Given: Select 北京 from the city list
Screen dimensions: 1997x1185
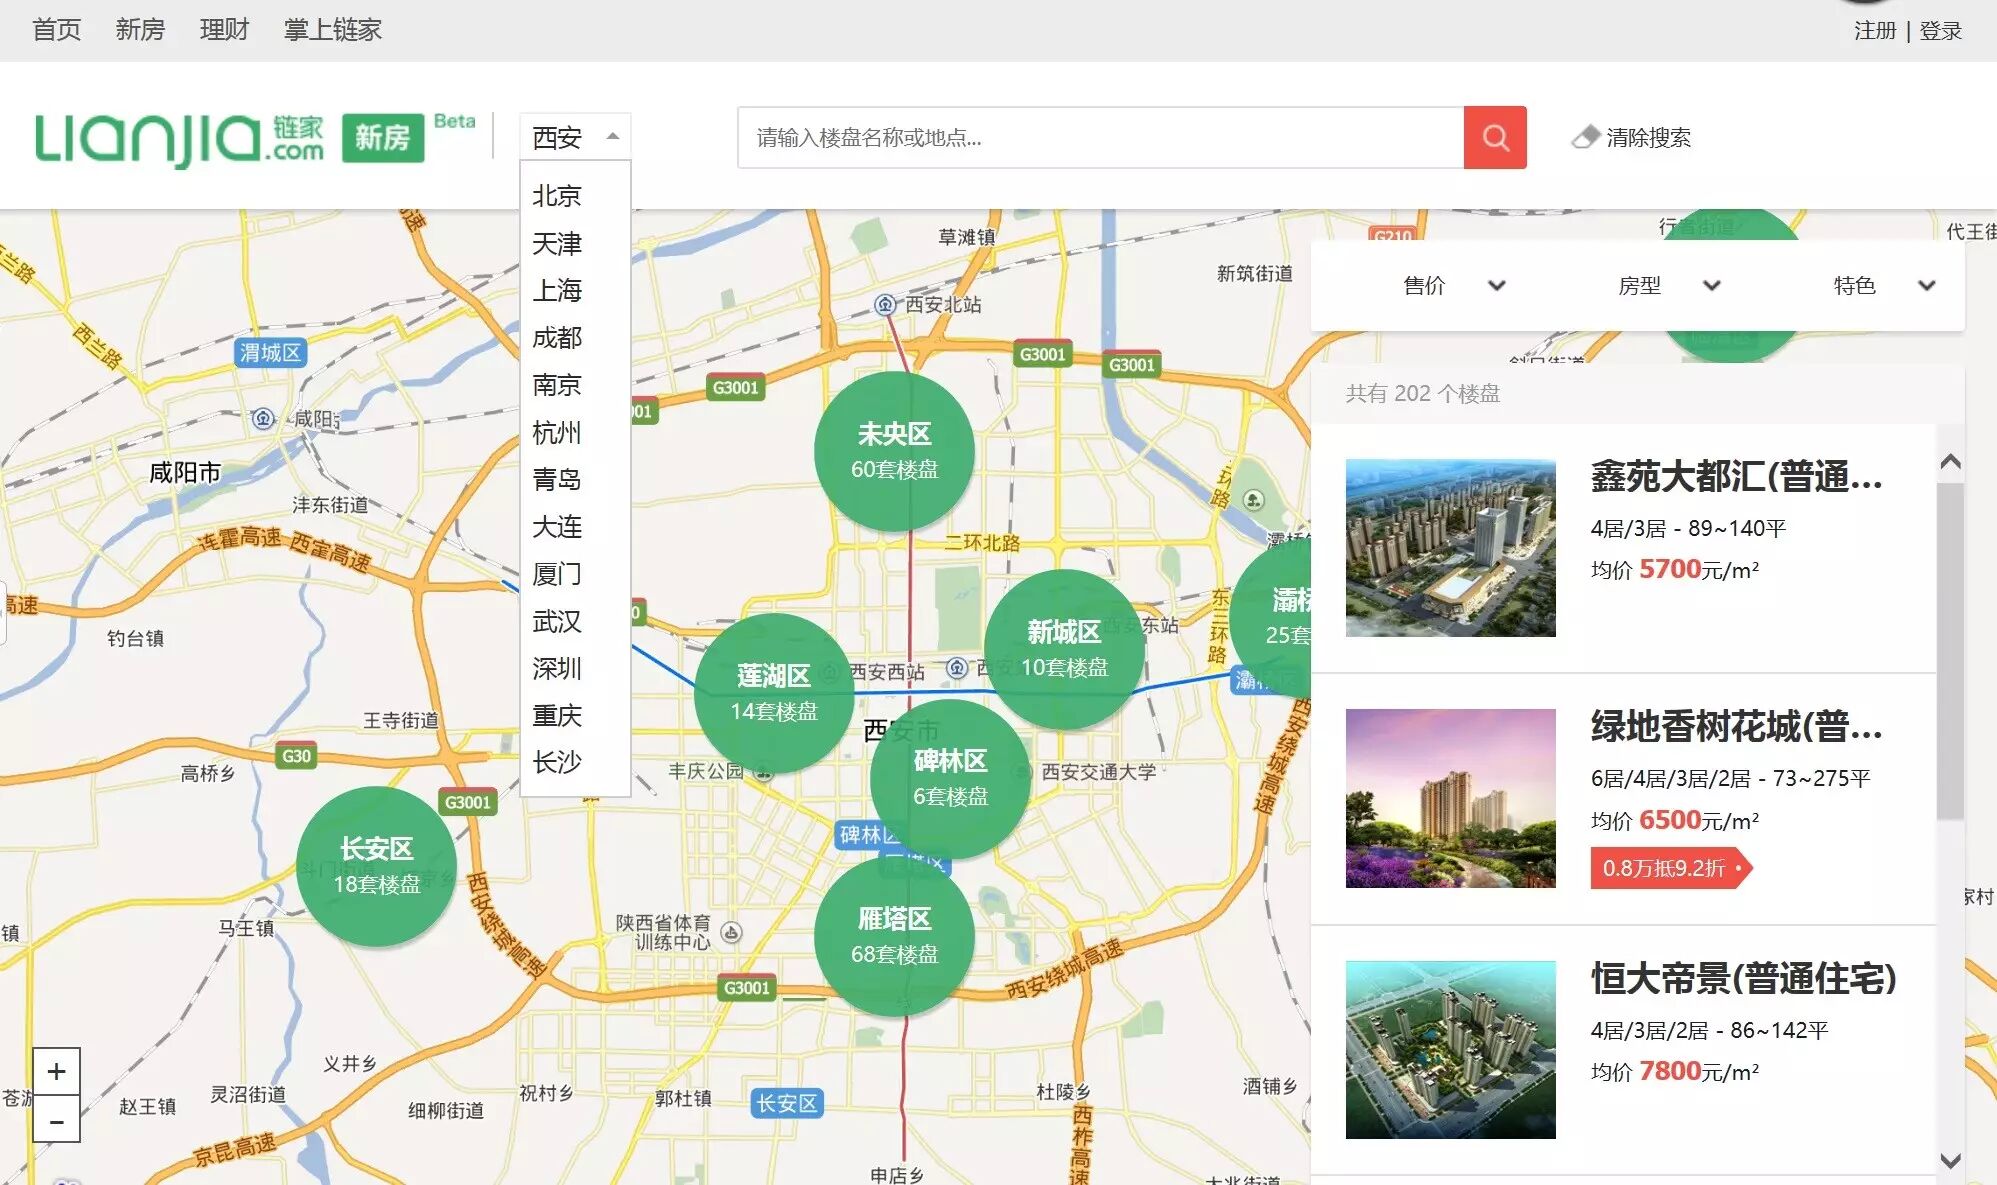Looking at the screenshot, I should coord(557,196).
